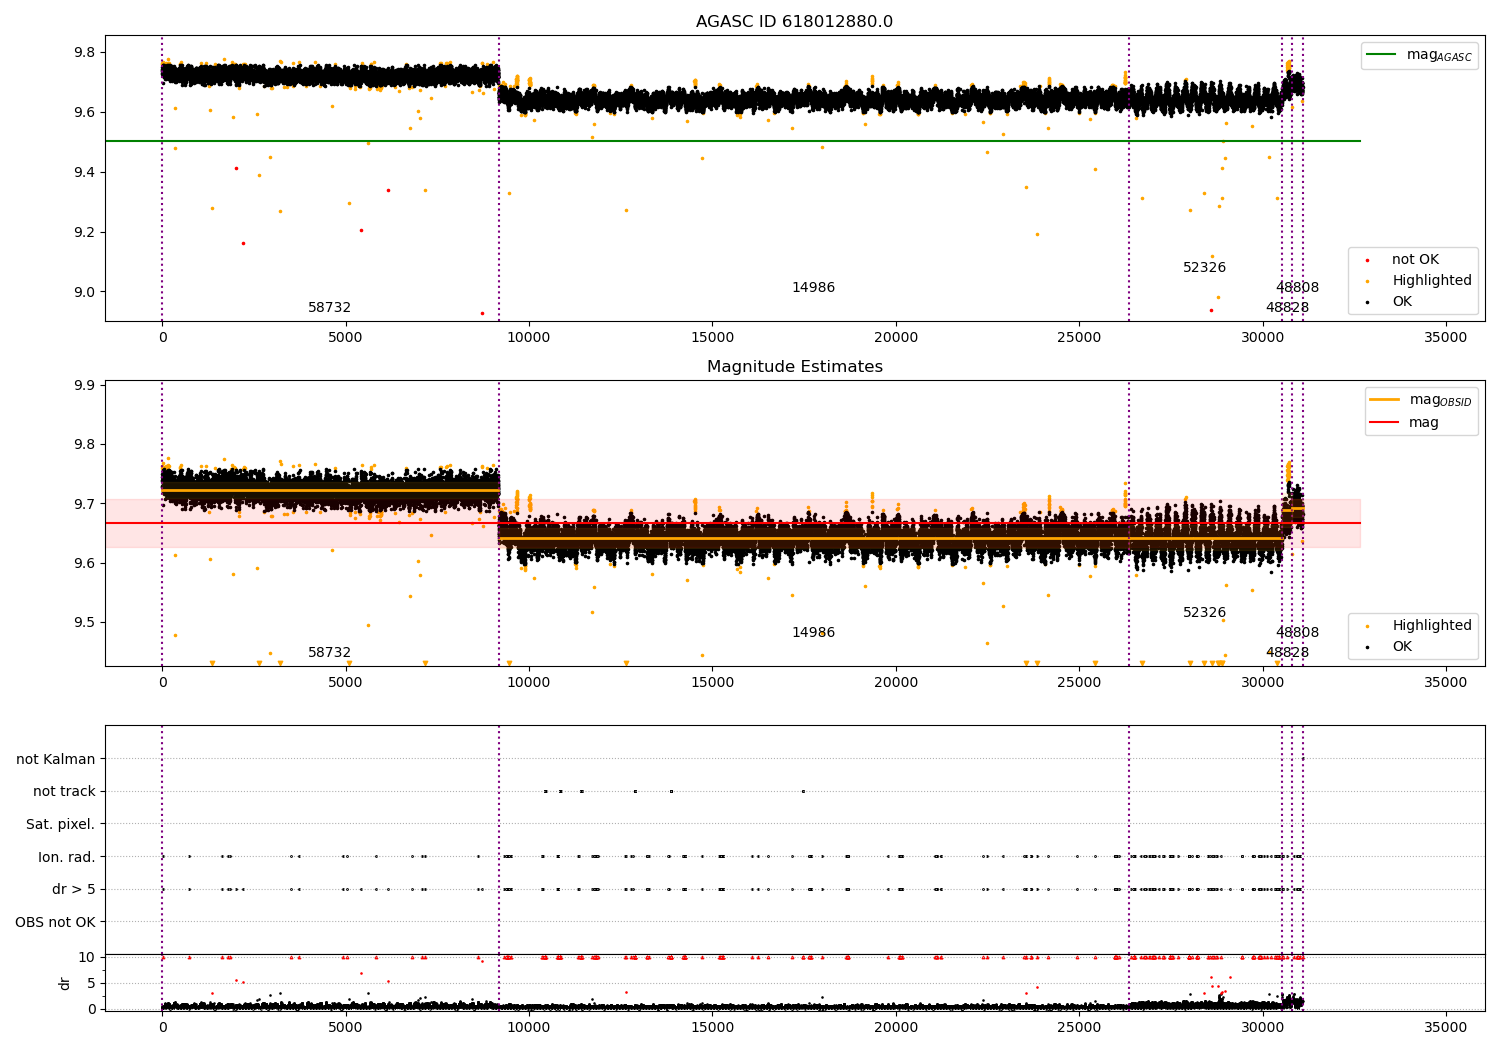Screen dimensions: 1500x1050
Task: Click the dr axis tick 10 in bottom plot
Action: (87, 957)
